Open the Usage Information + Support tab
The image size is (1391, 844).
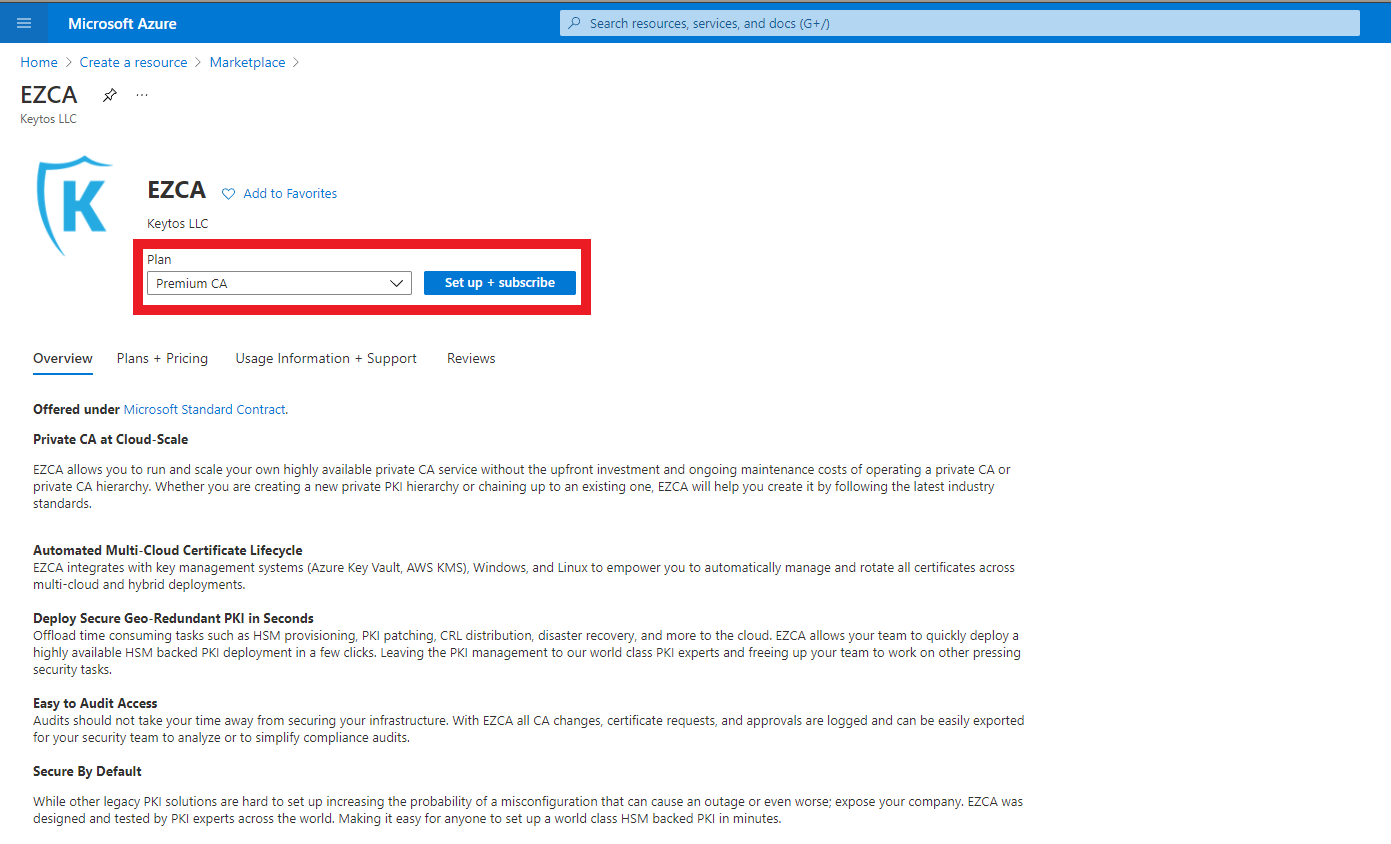click(x=326, y=358)
